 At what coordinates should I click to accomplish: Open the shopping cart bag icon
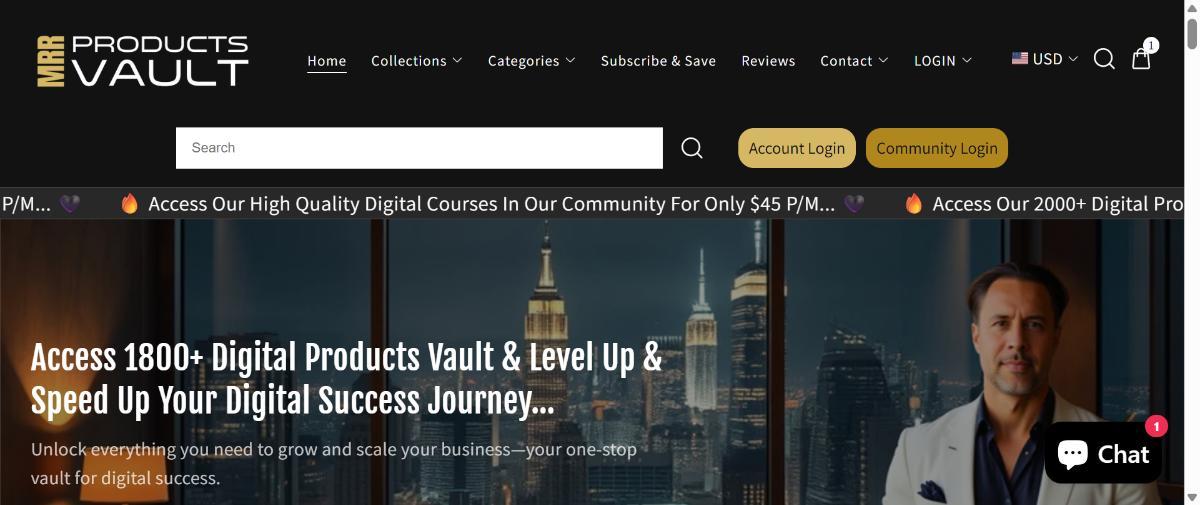tap(1141, 59)
